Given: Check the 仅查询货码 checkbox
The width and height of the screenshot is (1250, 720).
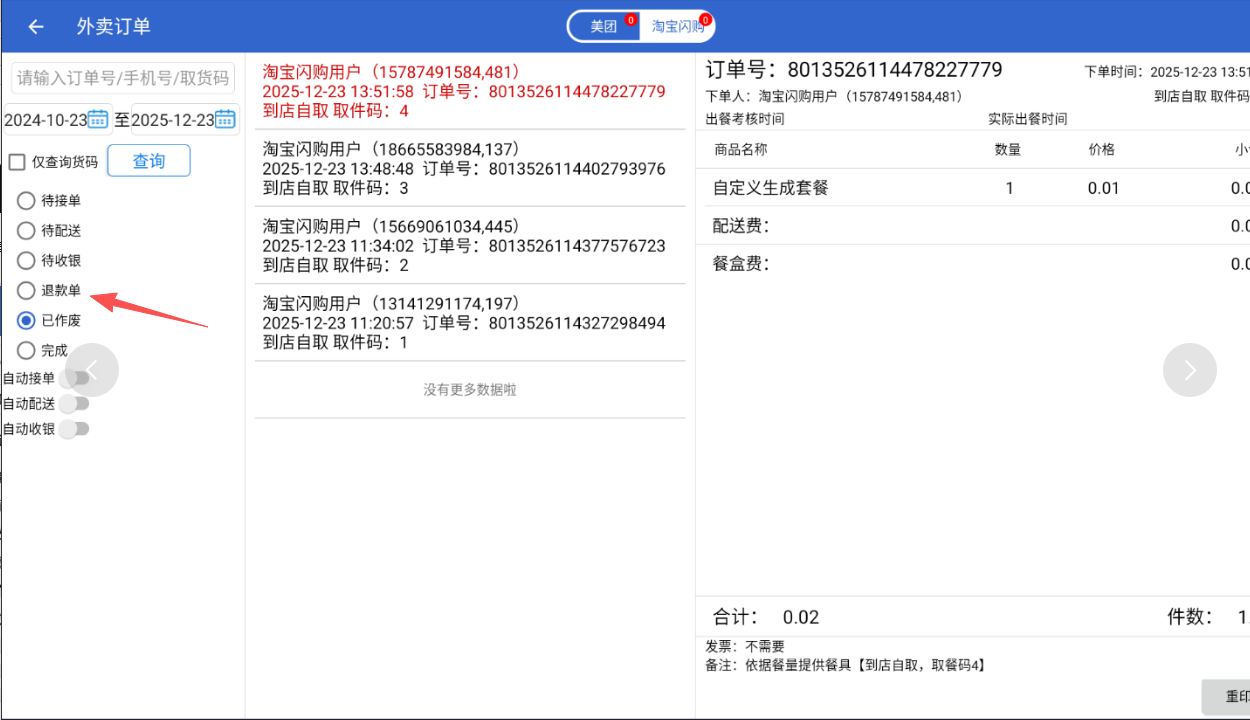Looking at the screenshot, I should pyautogui.click(x=17, y=162).
